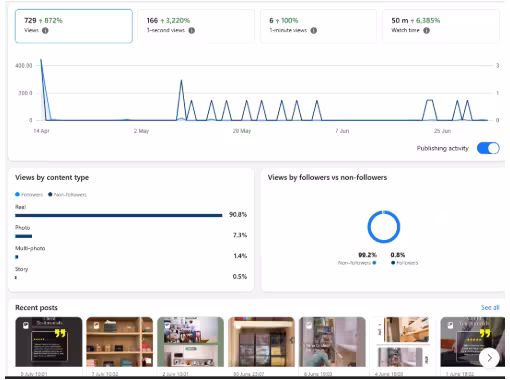Click the info icon next to Views
510x380 pixels.
[45, 30]
